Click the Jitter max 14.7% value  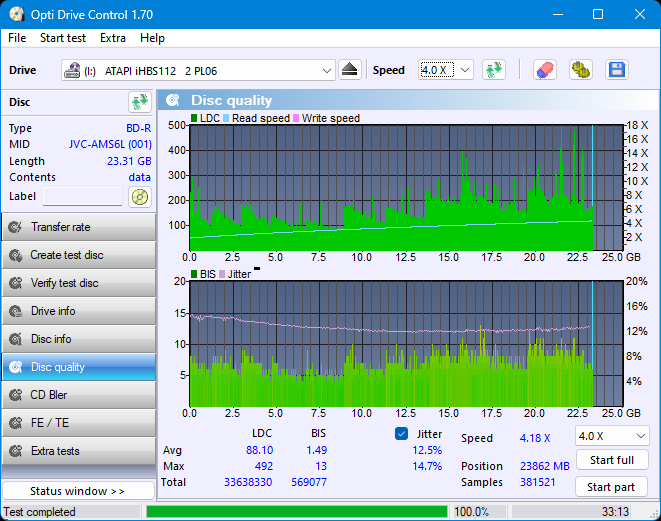point(427,466)
